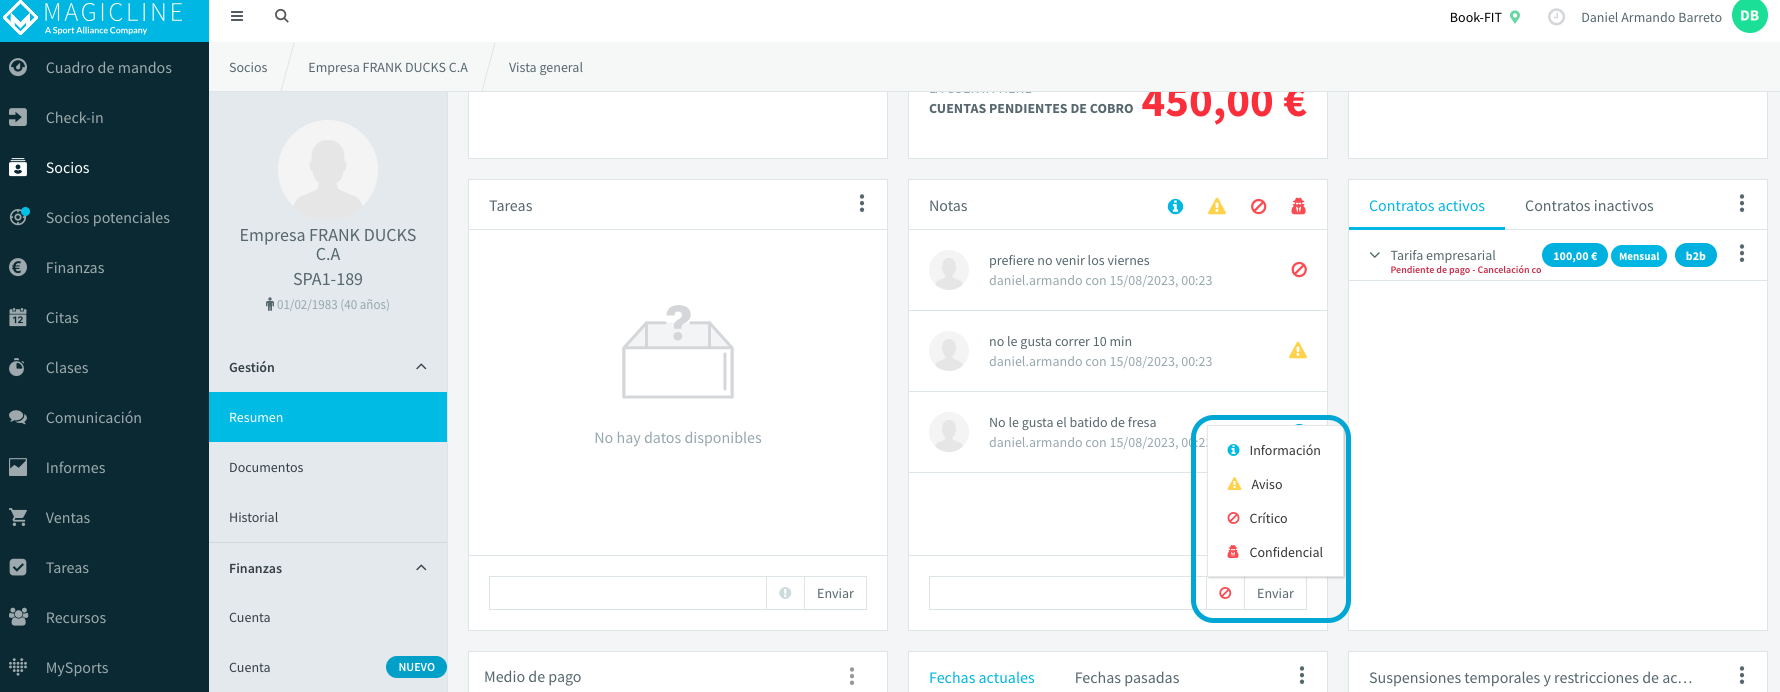Click the Recursos people icon
The height and width of the screenshot is (692, 1780).
18,617
